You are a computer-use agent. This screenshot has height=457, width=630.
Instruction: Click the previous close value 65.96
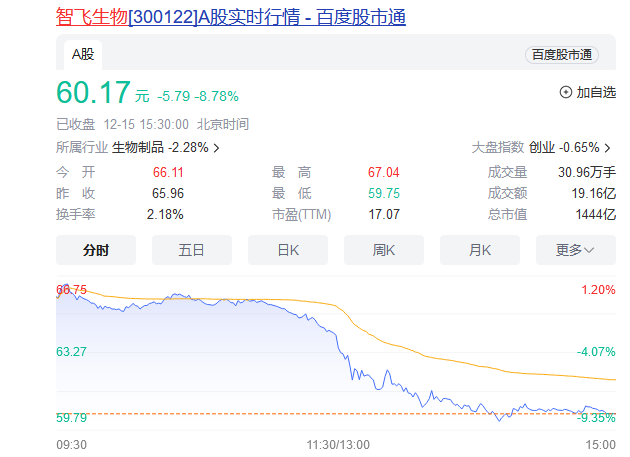point(168,193)
